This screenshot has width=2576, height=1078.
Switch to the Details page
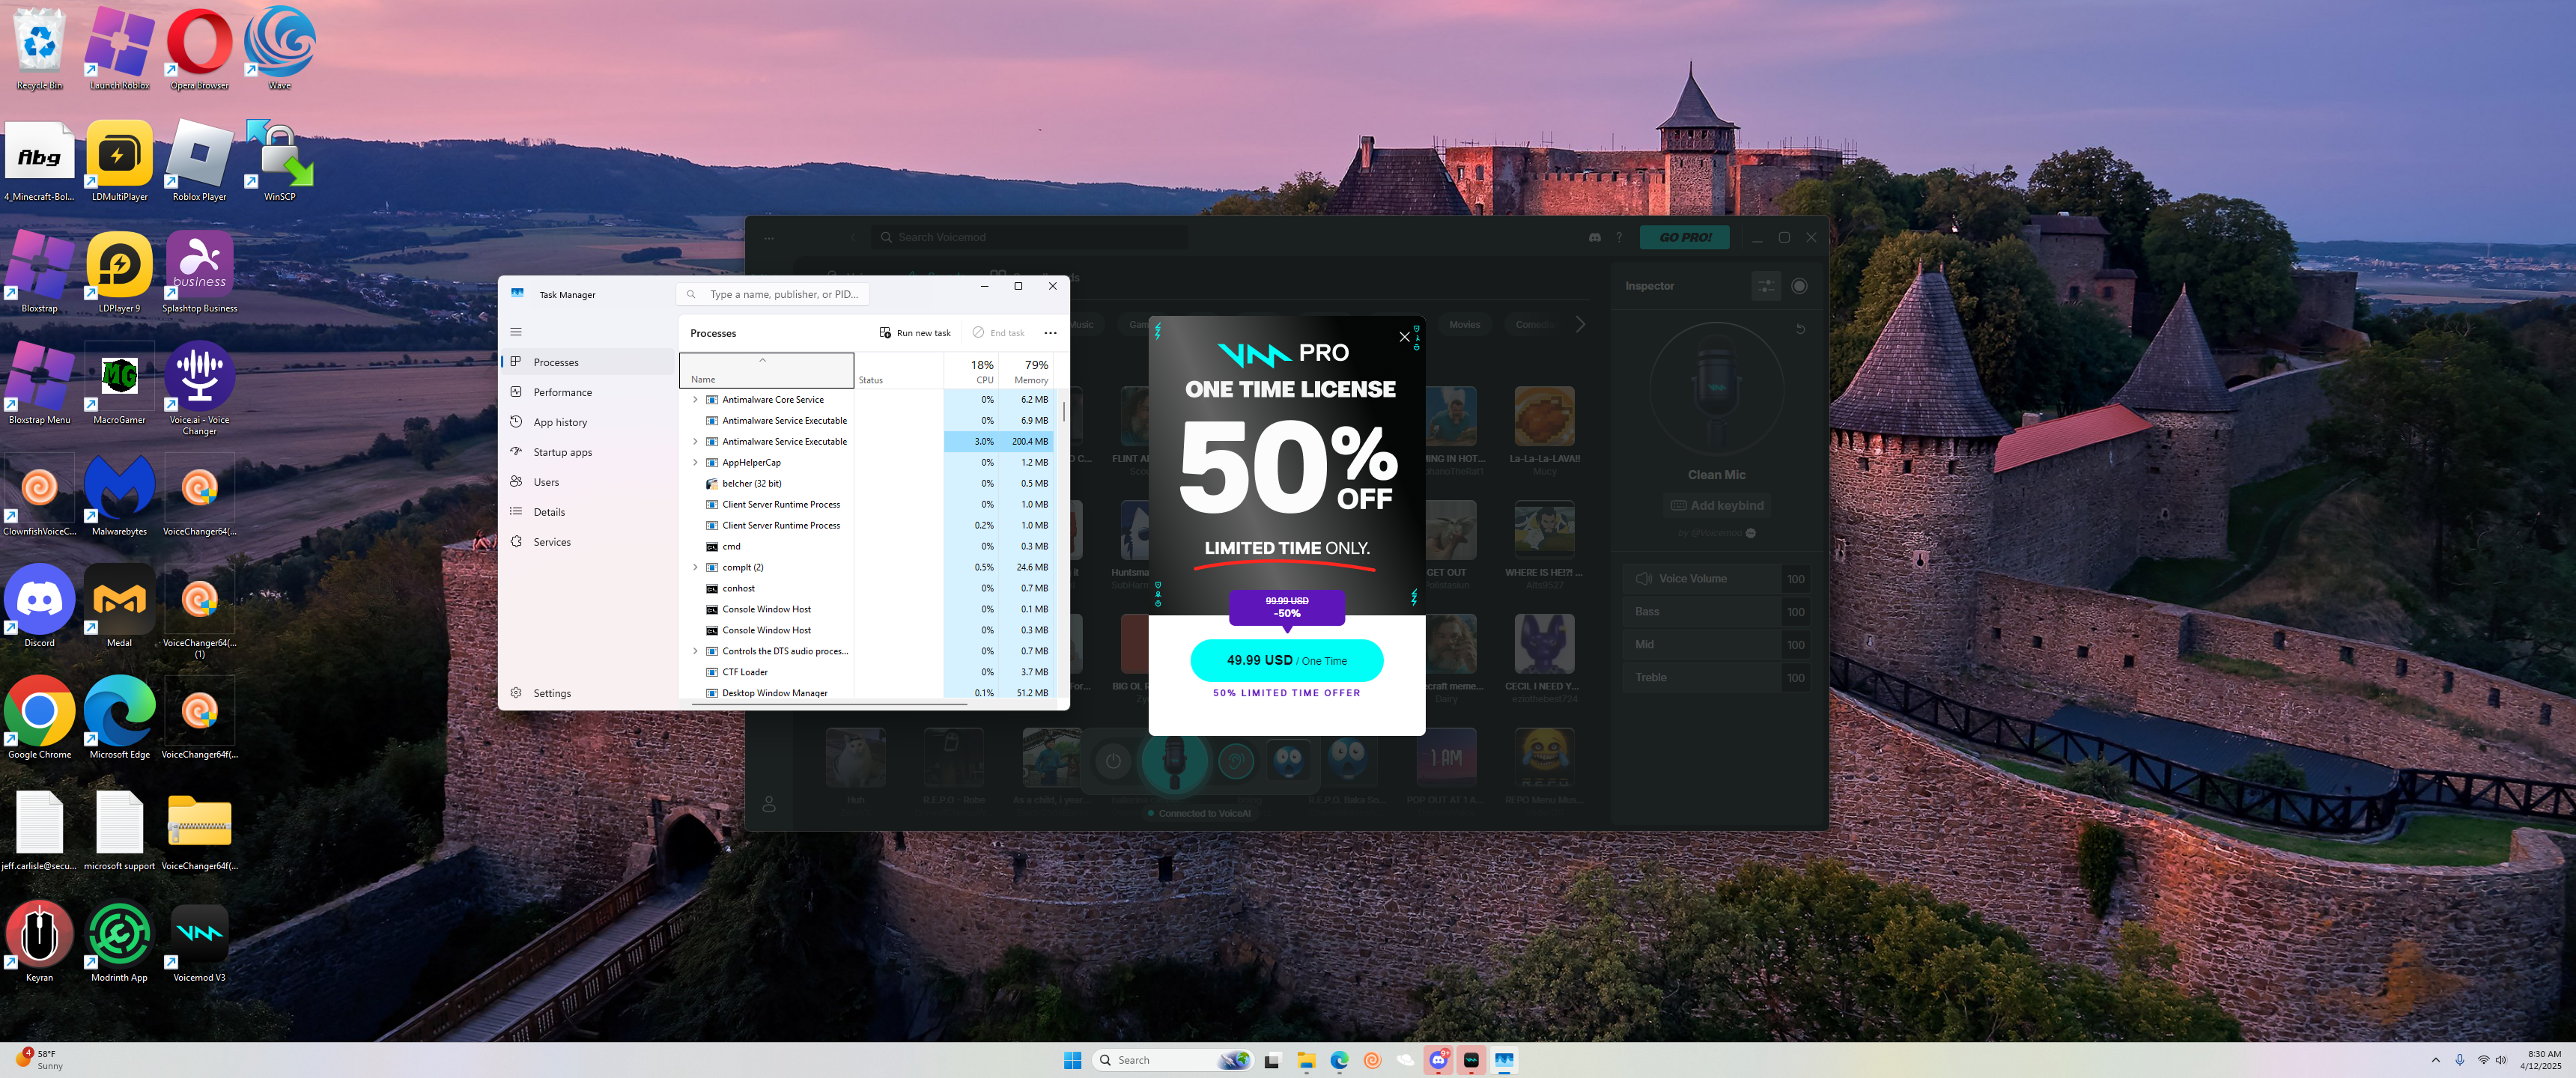[549, 512]
